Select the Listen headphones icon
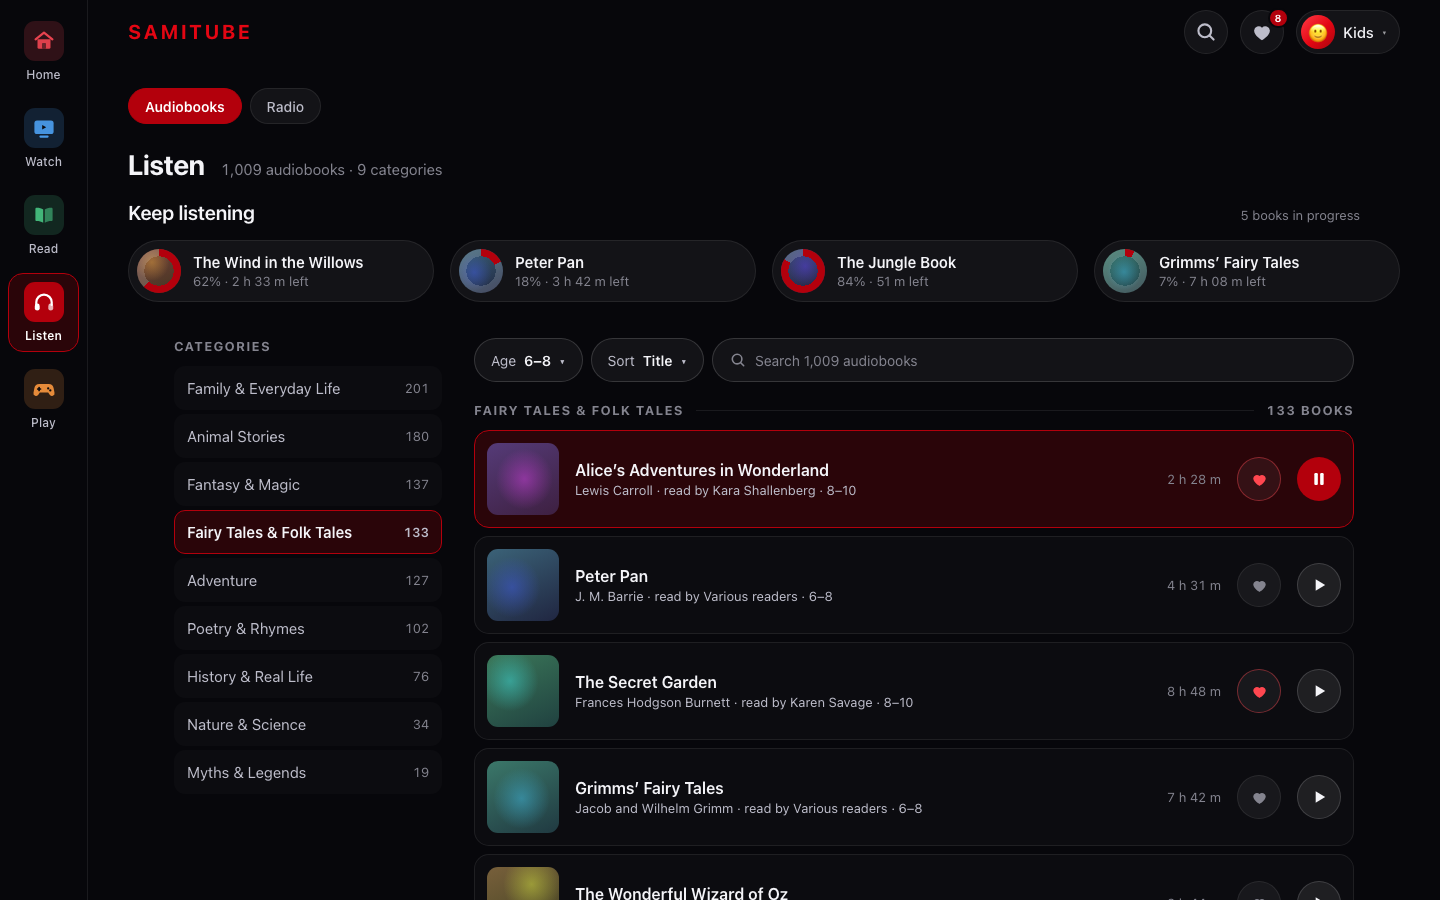This screenshot has width=1440, height=900. tap(43, 302)
